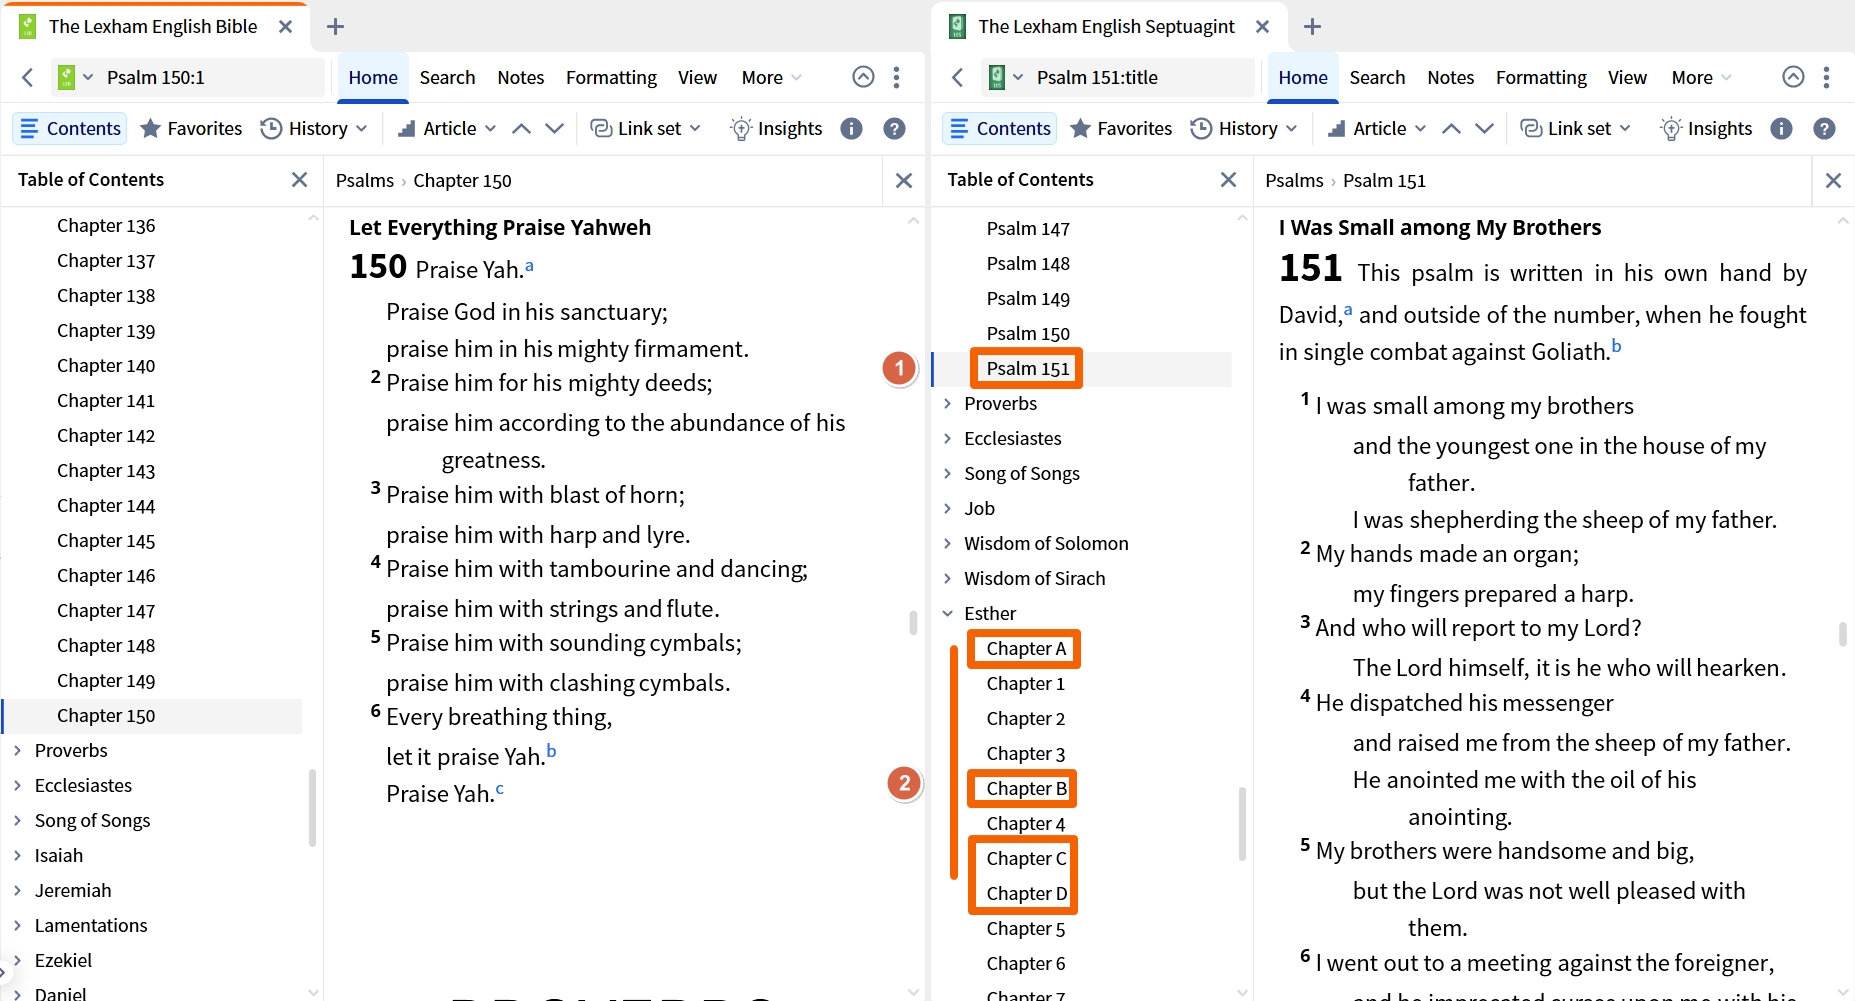Viewport: 1855px width, 1001px height.
Task: Go back in the Lexham English Bible panel
Action: pos(28,77)
